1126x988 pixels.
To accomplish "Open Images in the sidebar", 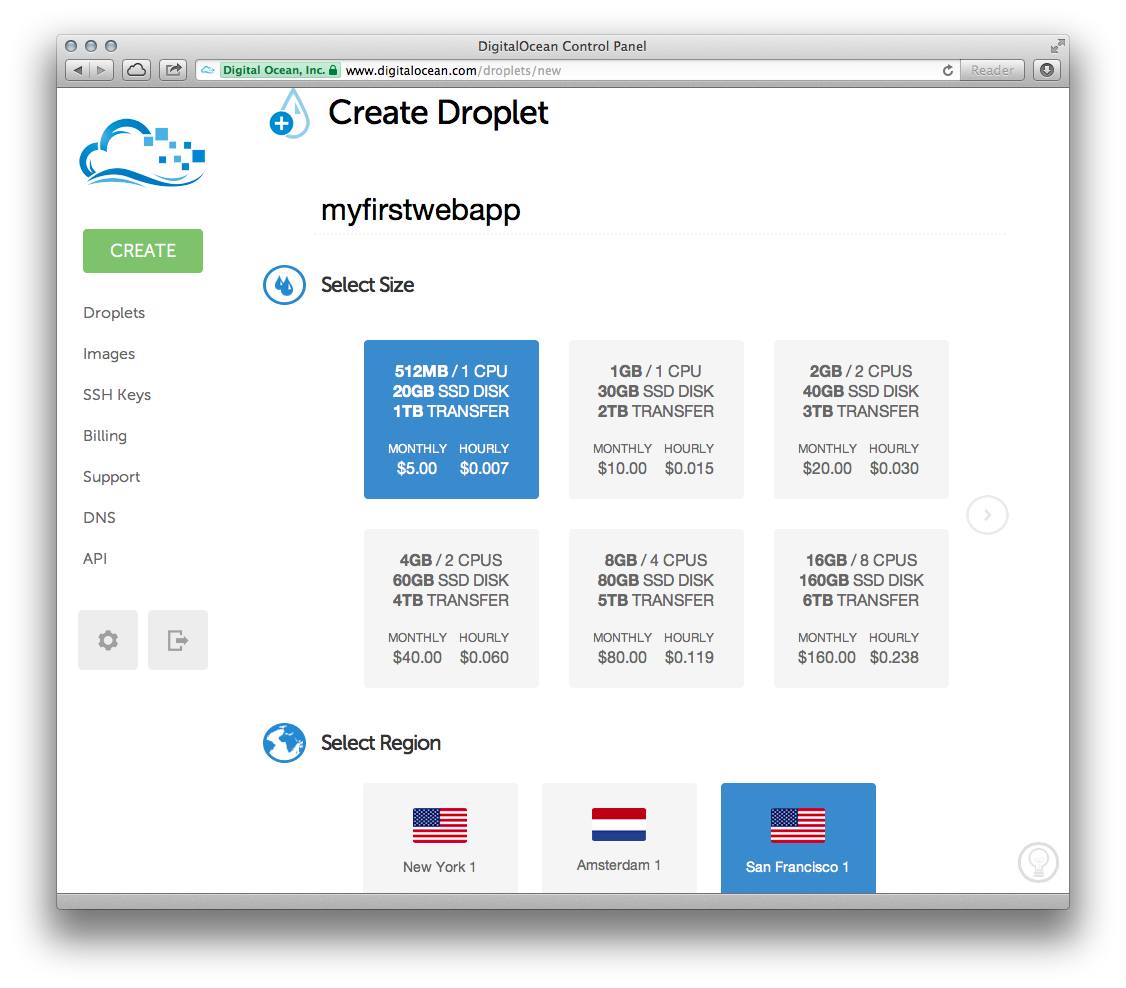I will (109, 354).
